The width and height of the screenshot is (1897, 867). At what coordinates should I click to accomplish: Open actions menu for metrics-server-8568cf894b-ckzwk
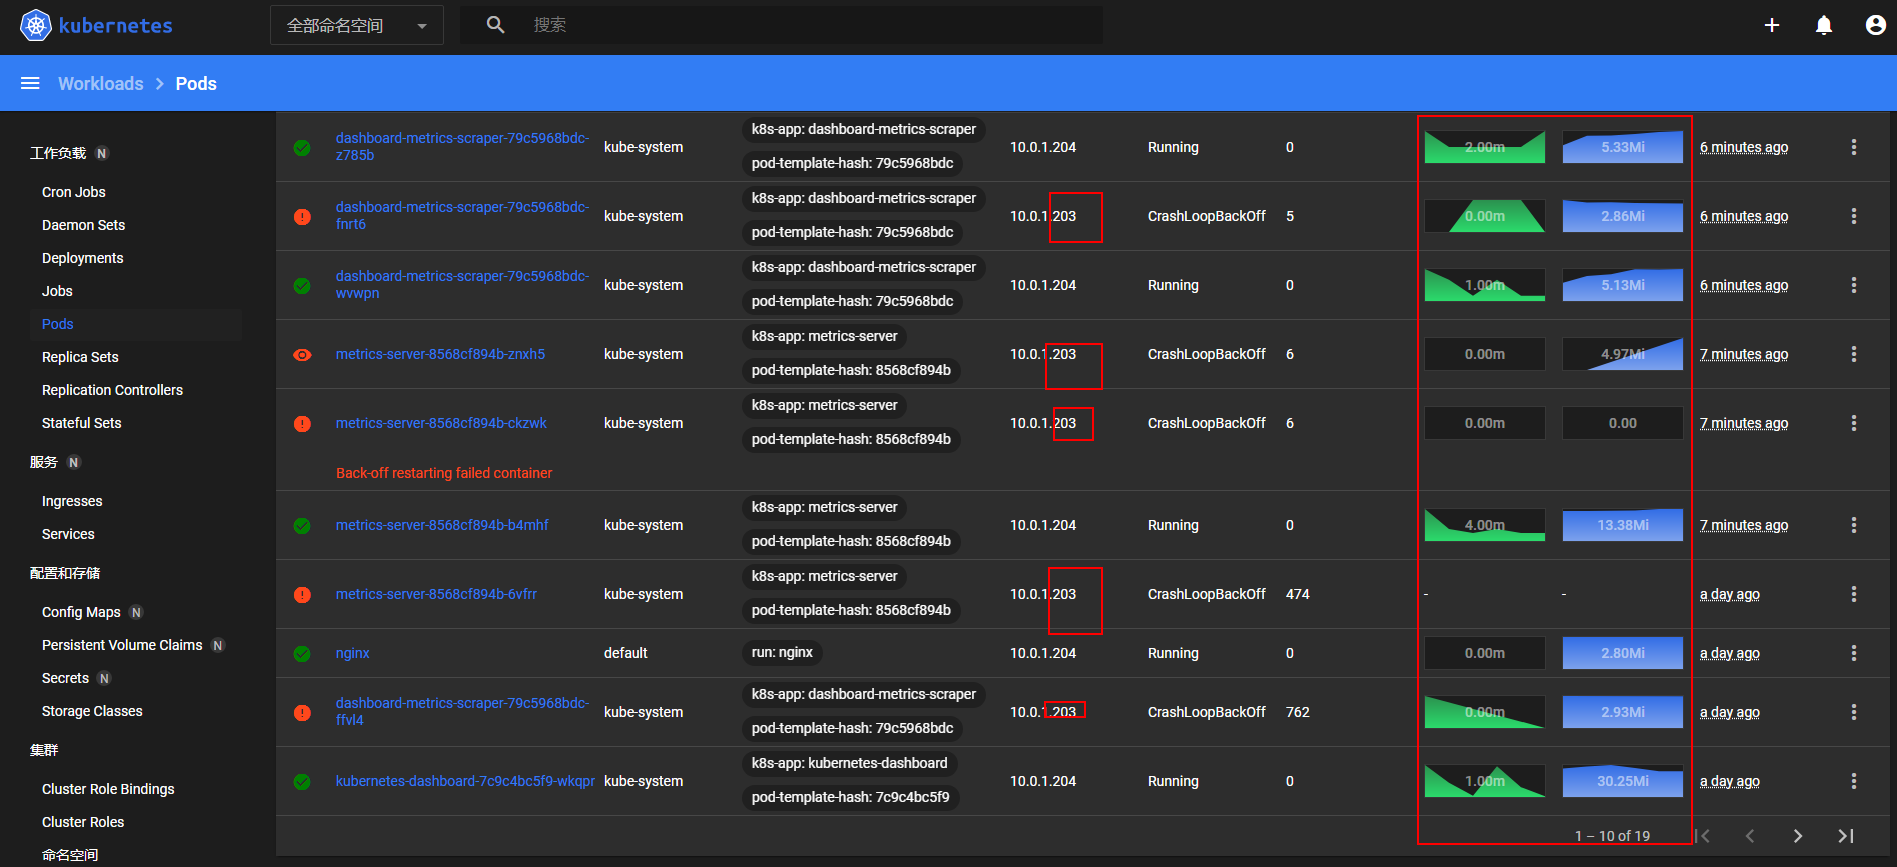point(1854,423)
